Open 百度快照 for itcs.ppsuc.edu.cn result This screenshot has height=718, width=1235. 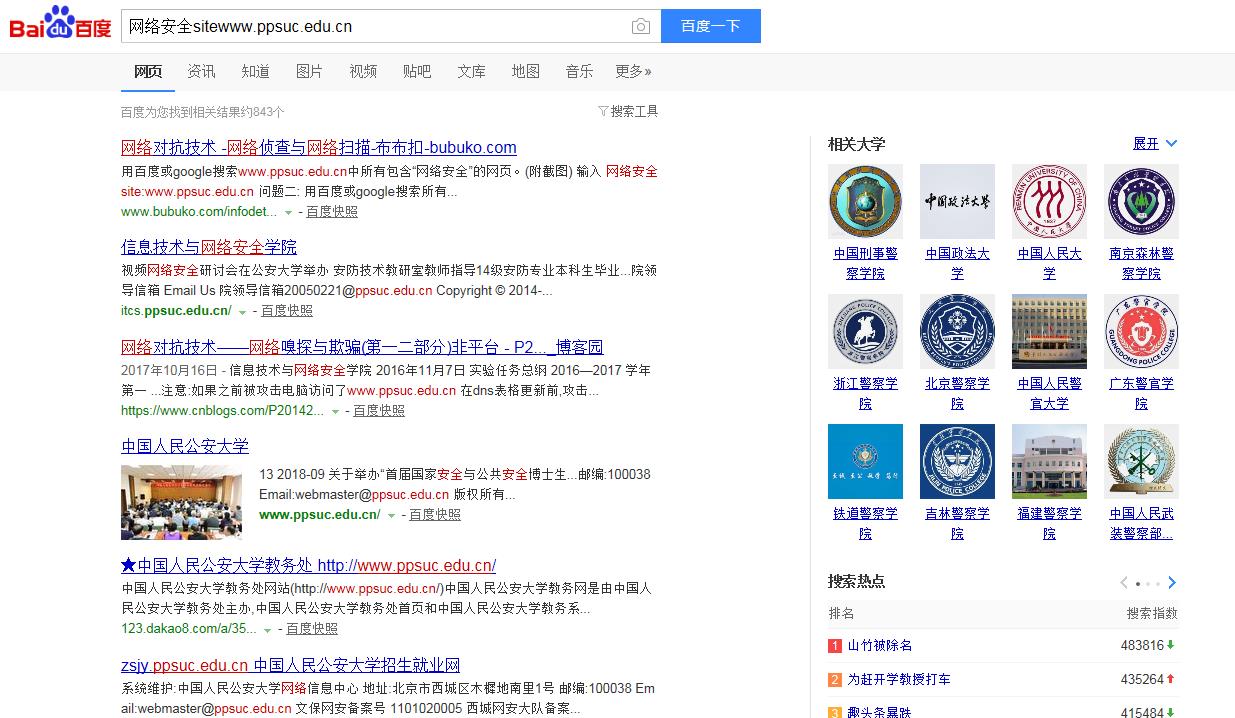click(x=287, y=311)
